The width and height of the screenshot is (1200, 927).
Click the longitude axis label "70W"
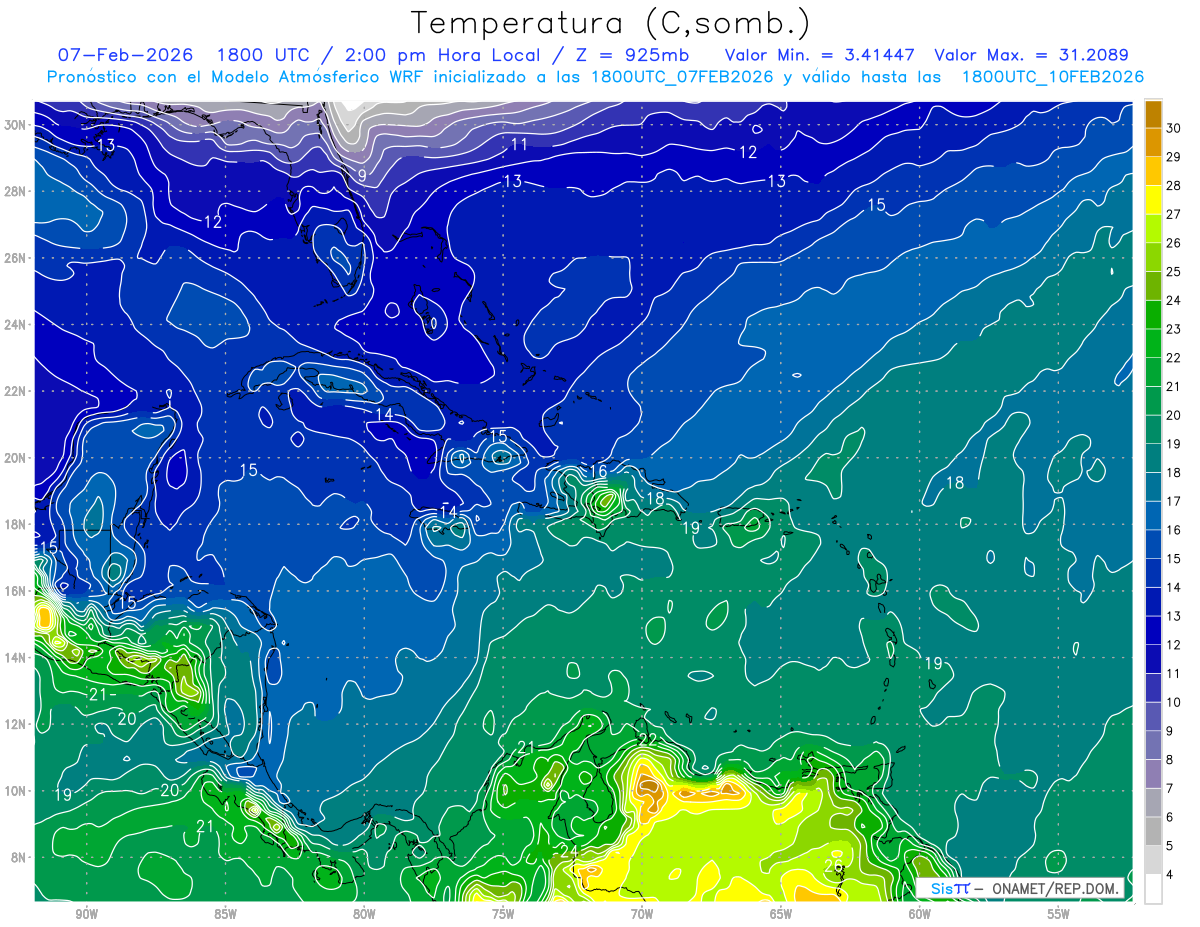coord(642,914)
